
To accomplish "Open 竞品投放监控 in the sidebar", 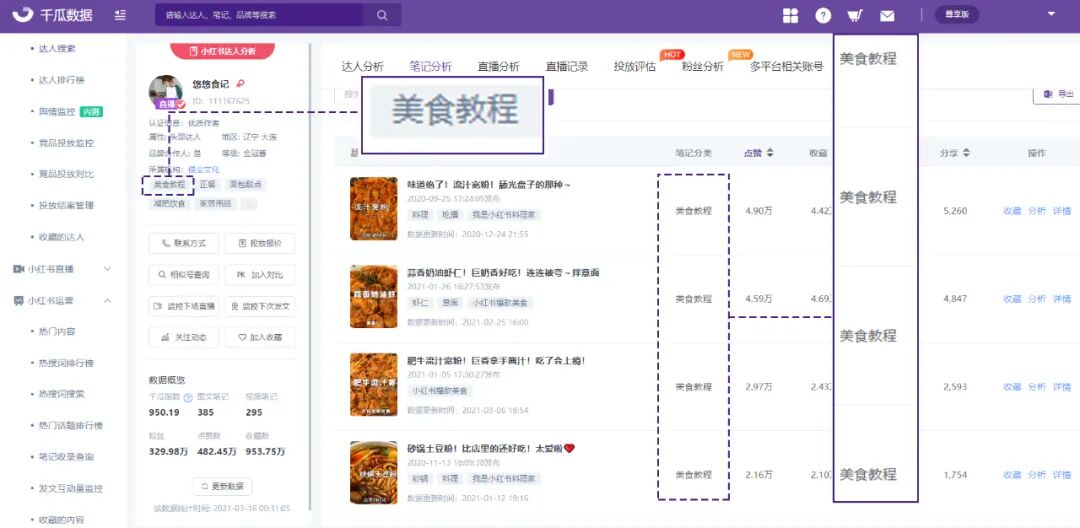I will click(66, 142).
